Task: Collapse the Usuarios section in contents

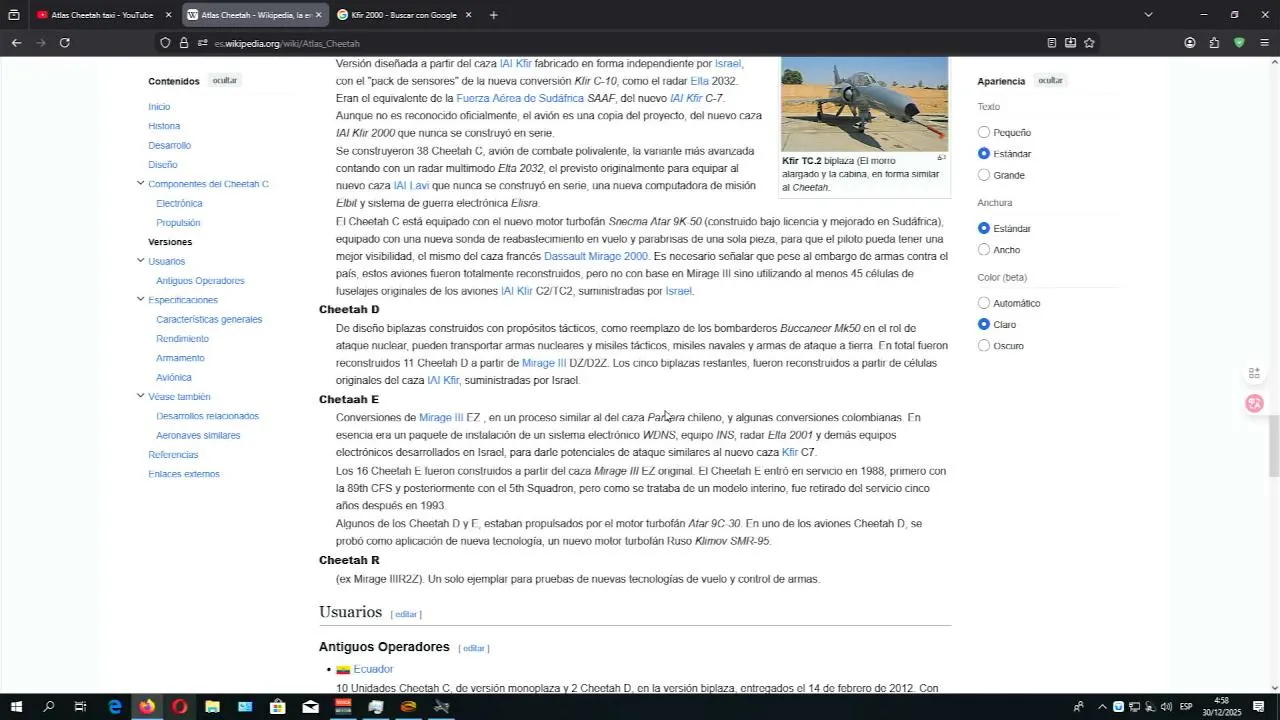Action: 140,260
